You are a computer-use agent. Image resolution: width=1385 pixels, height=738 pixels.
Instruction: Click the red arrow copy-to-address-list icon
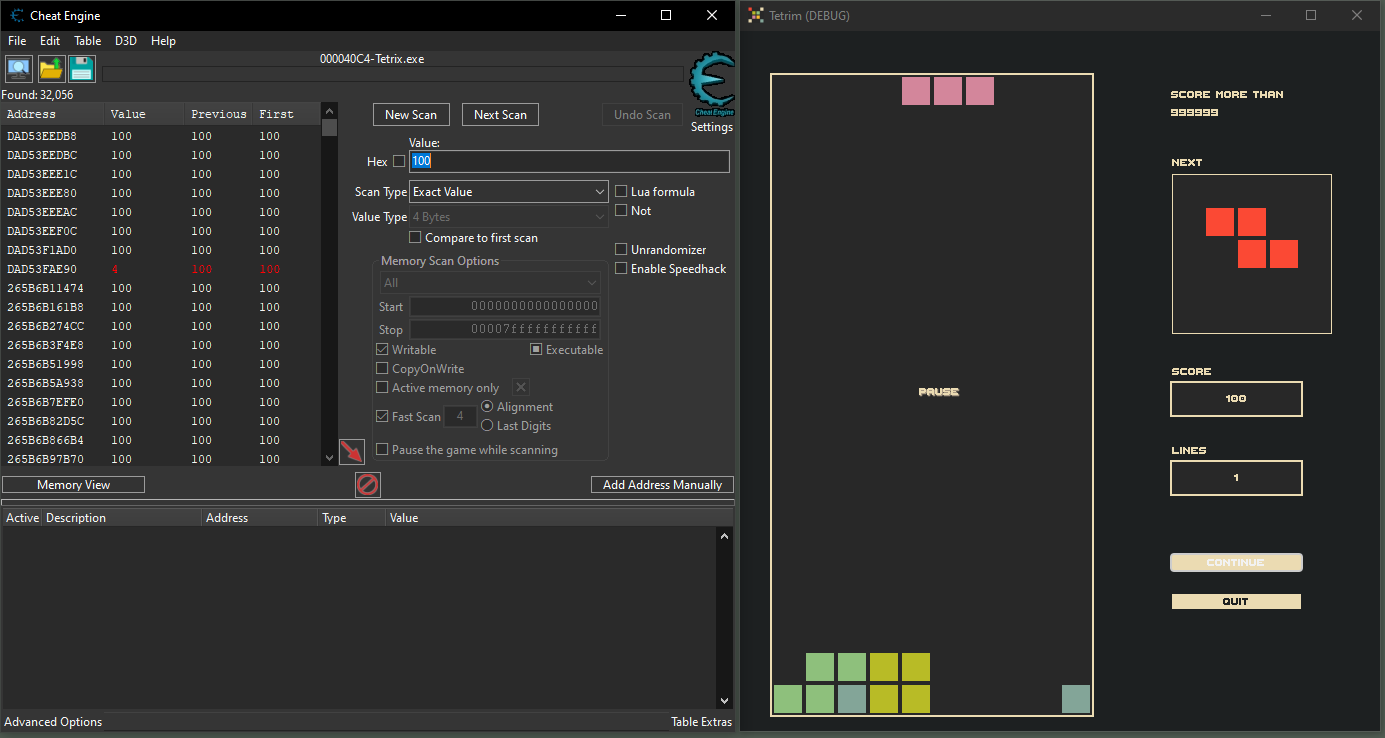(352, 452)
